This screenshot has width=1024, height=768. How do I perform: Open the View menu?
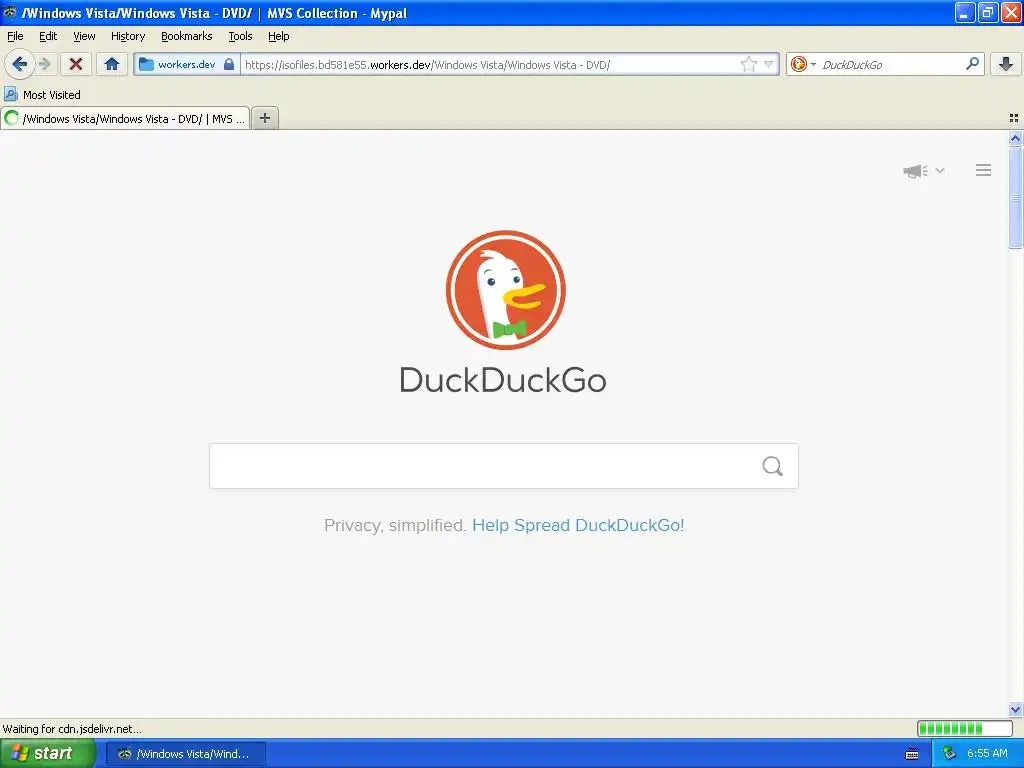tap(84, 36)
